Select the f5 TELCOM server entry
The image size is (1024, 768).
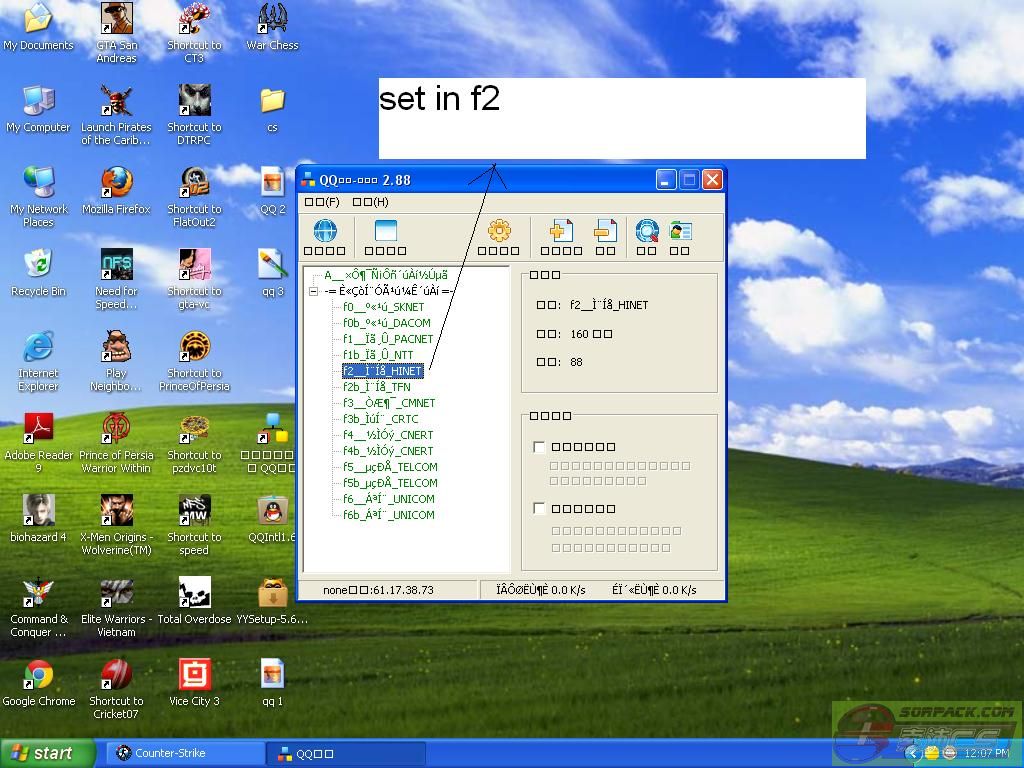coord(390,467)
